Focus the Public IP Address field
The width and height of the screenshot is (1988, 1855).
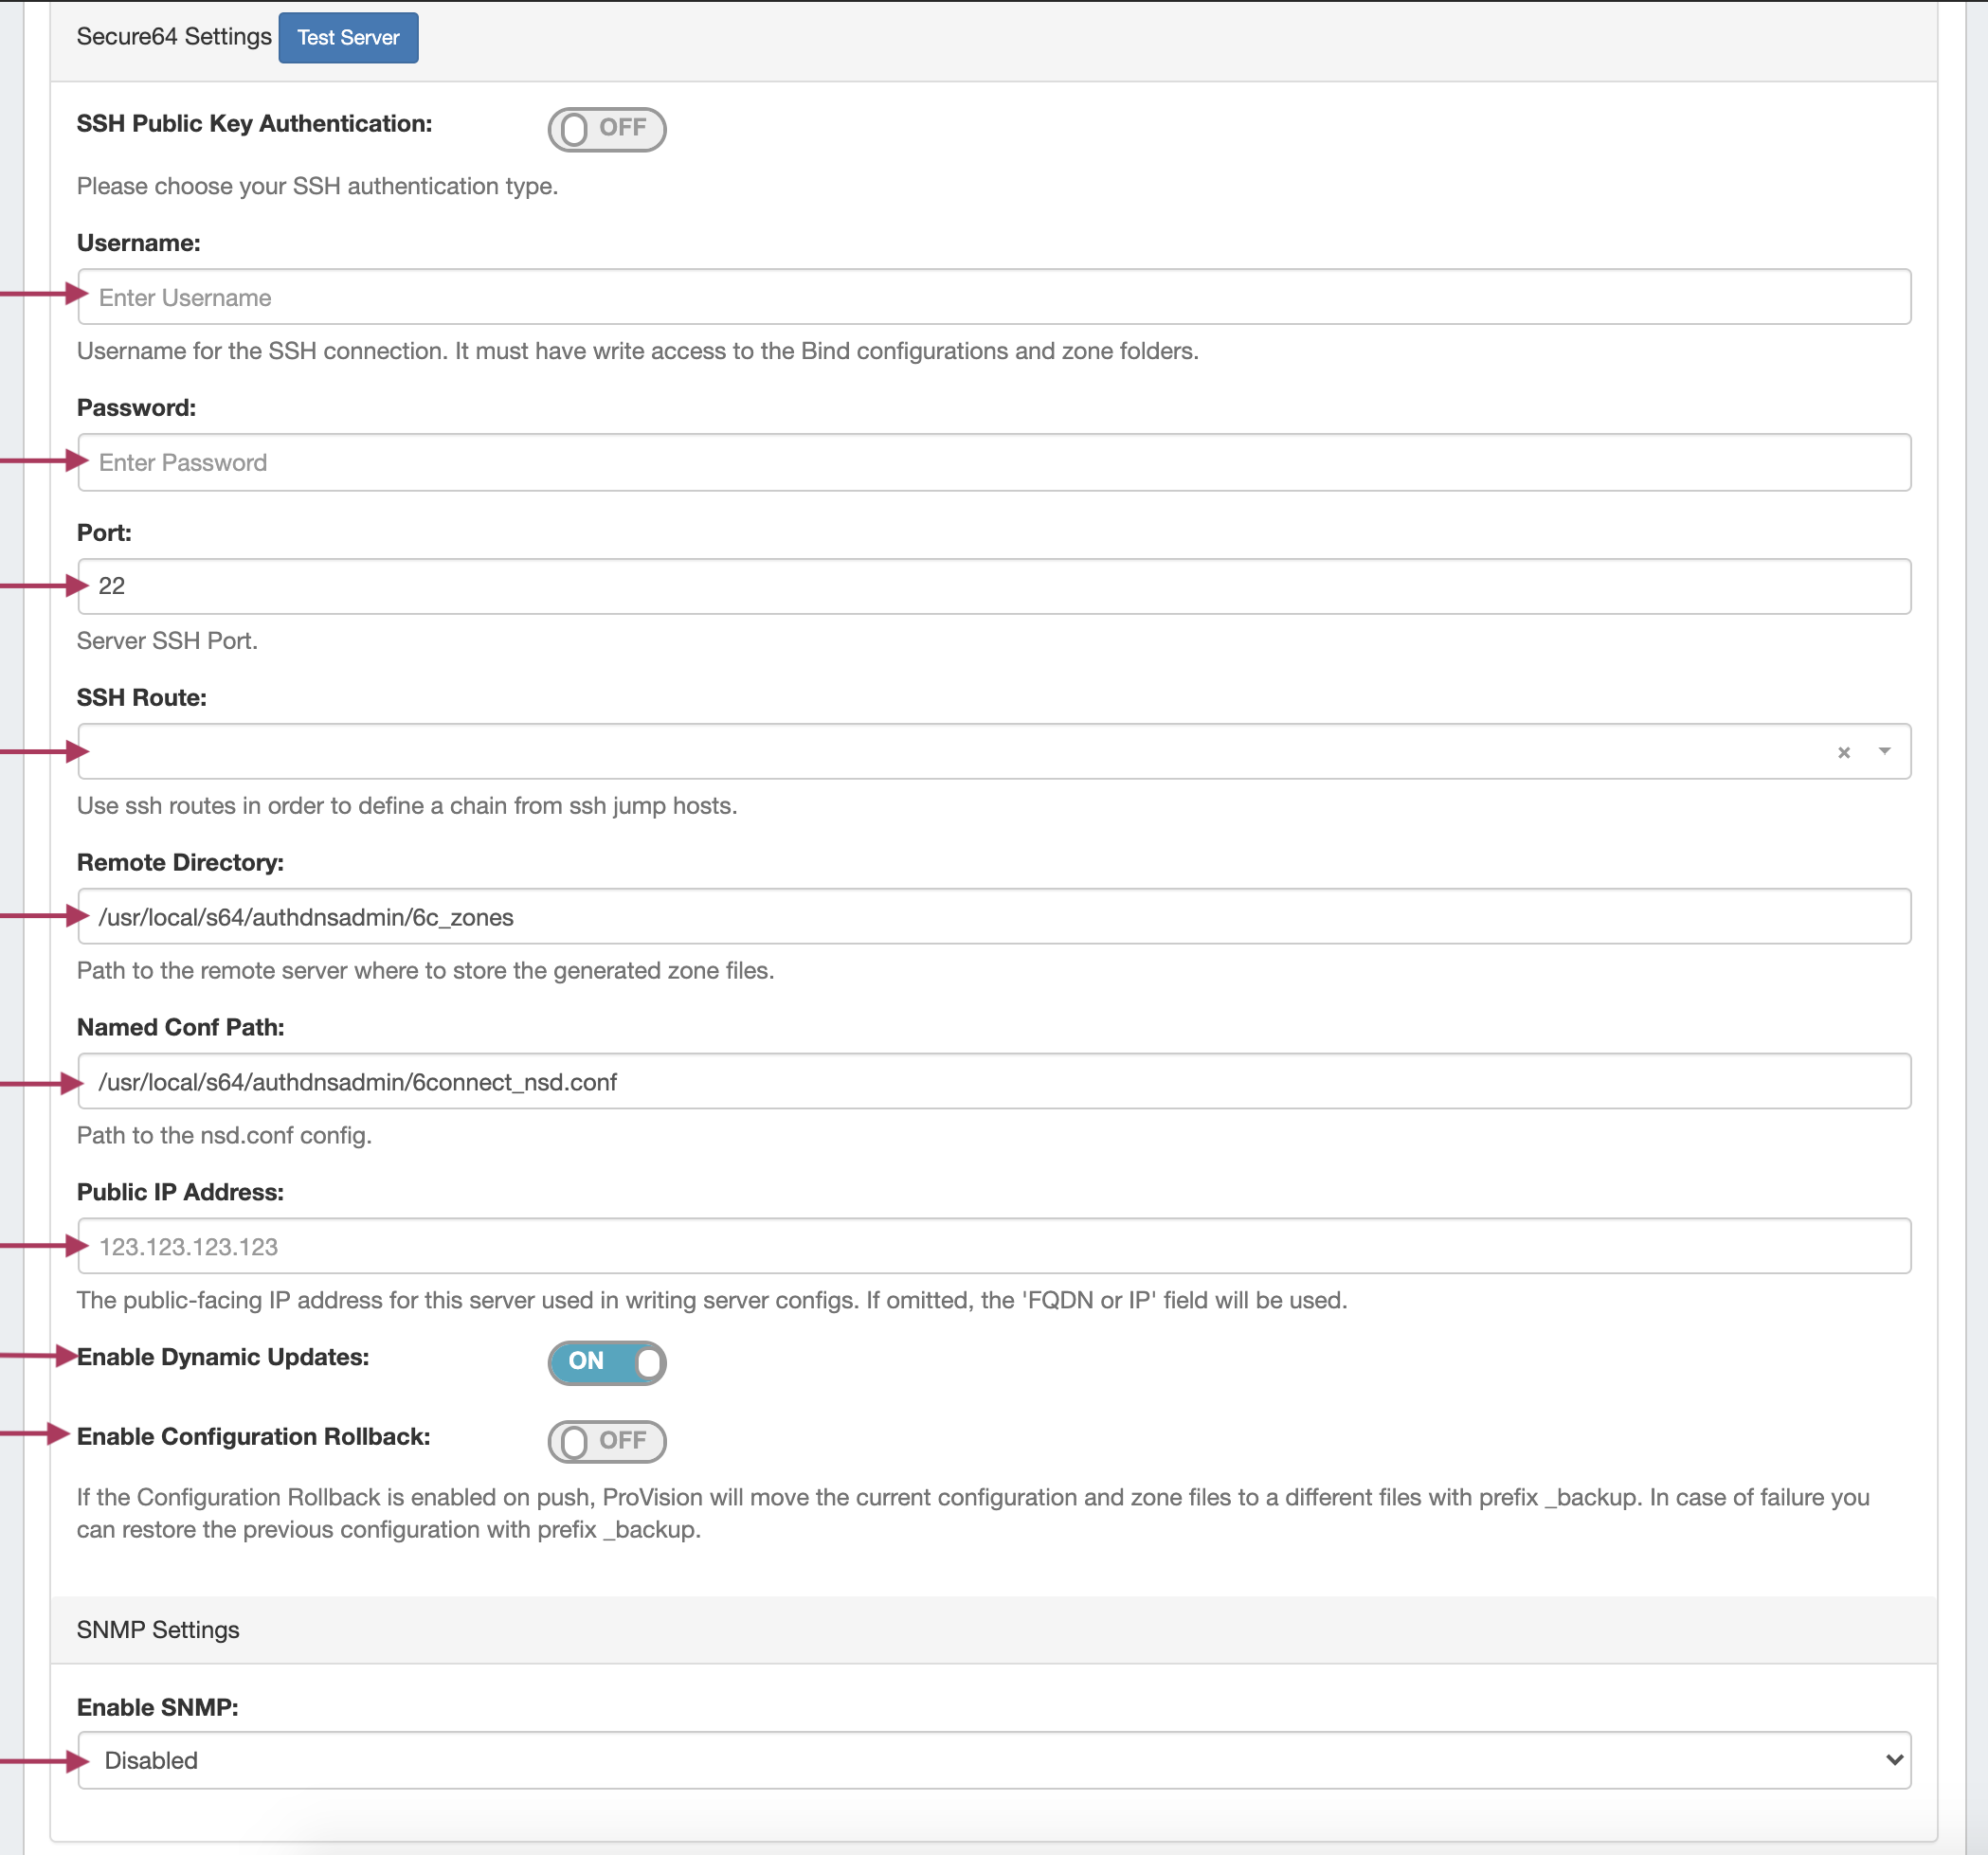(994, 1246)
